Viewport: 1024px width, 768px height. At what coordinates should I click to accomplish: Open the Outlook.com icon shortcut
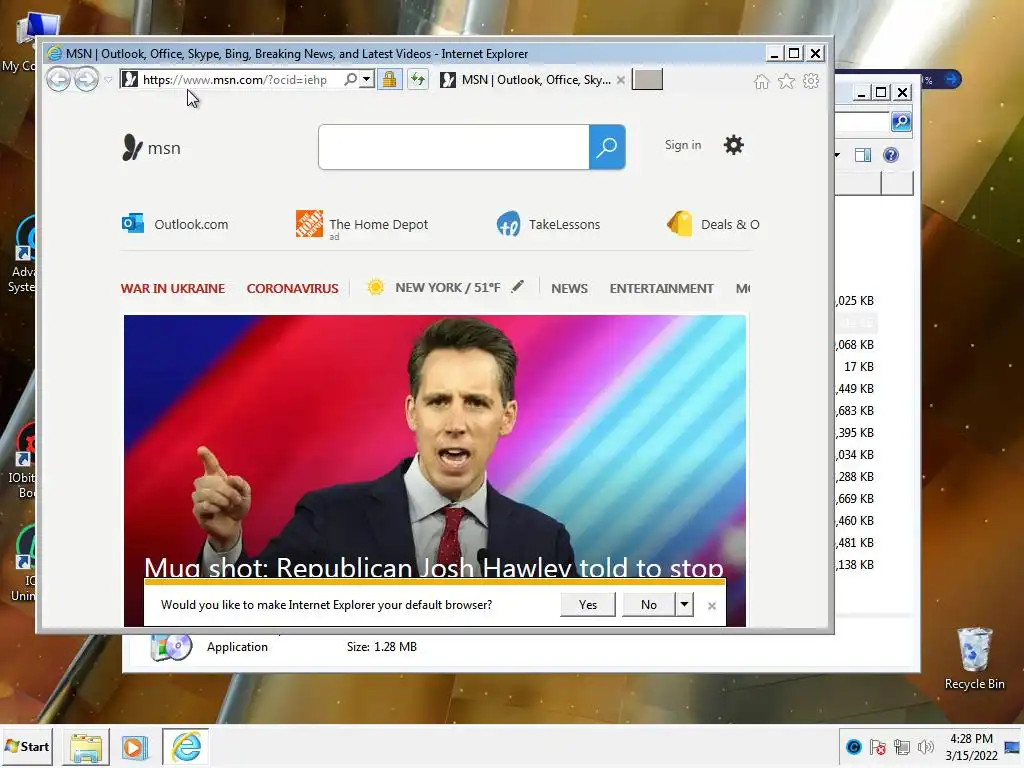133,223
